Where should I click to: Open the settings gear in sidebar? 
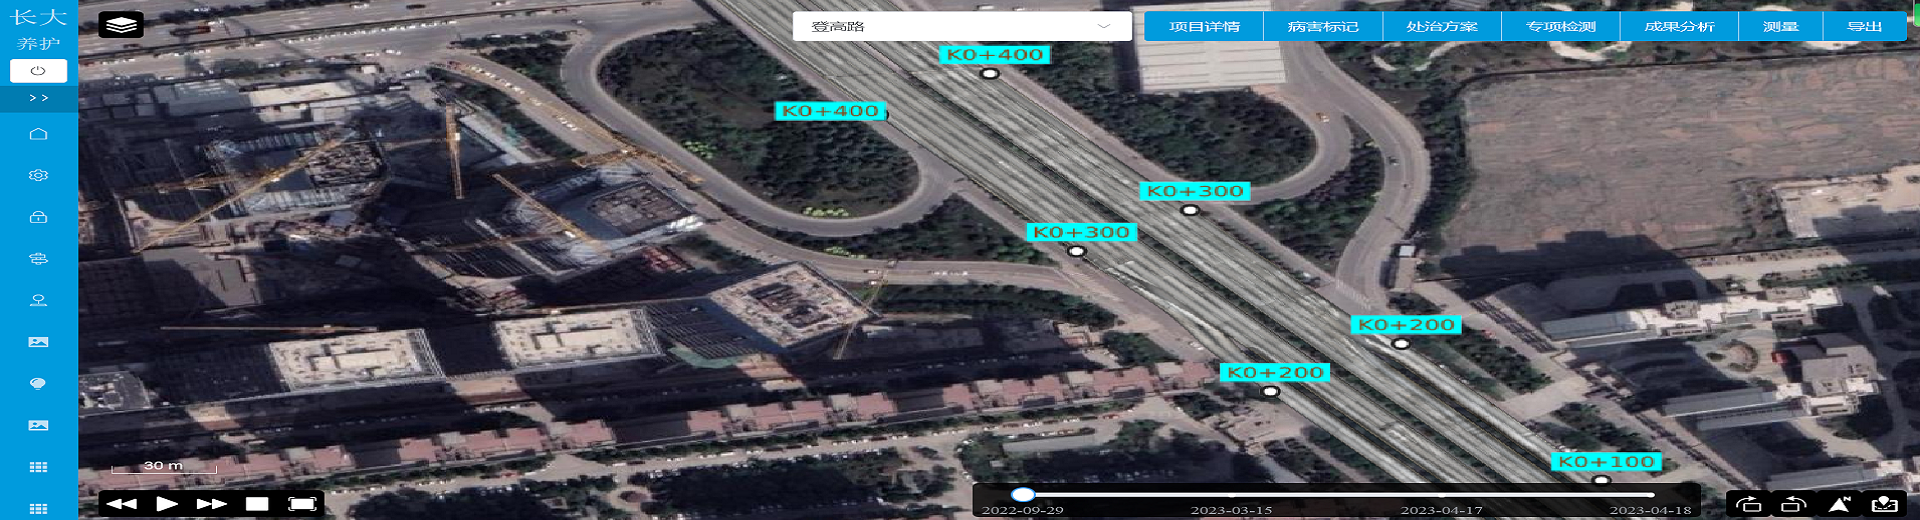38,175
